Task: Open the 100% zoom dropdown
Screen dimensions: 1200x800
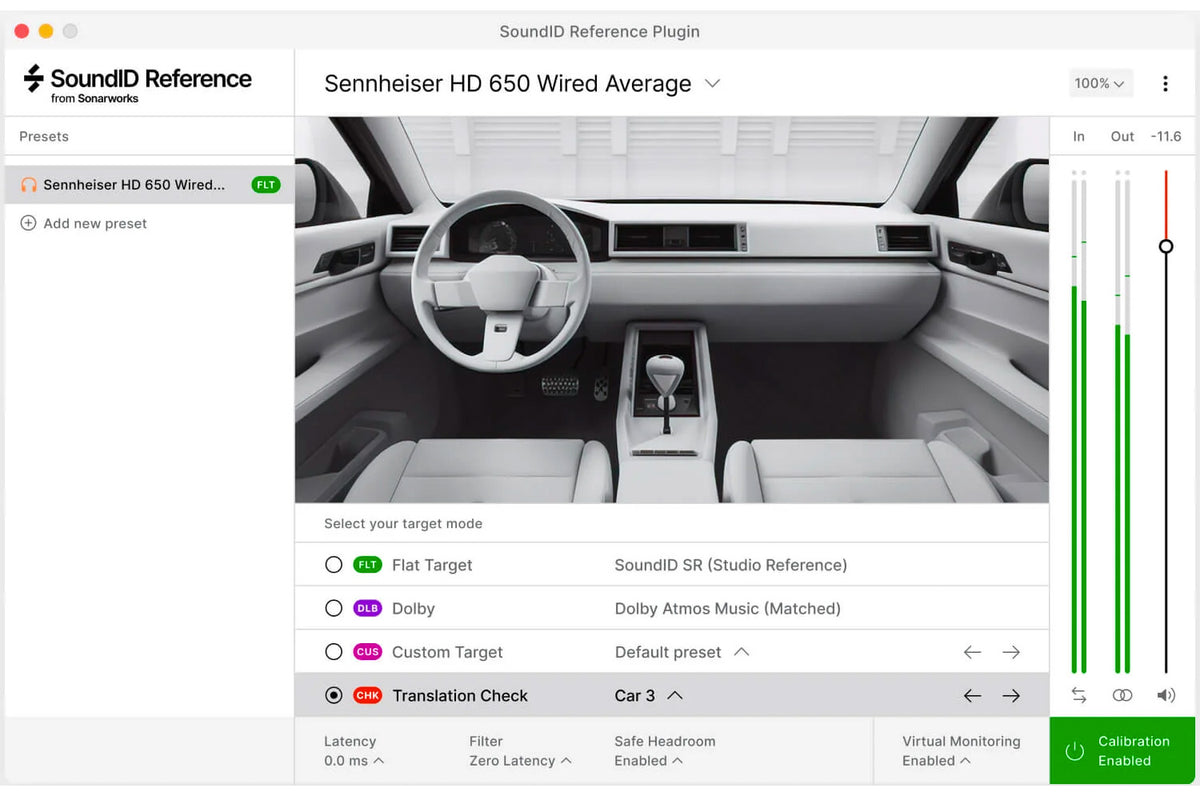Action: [1100, 84]
